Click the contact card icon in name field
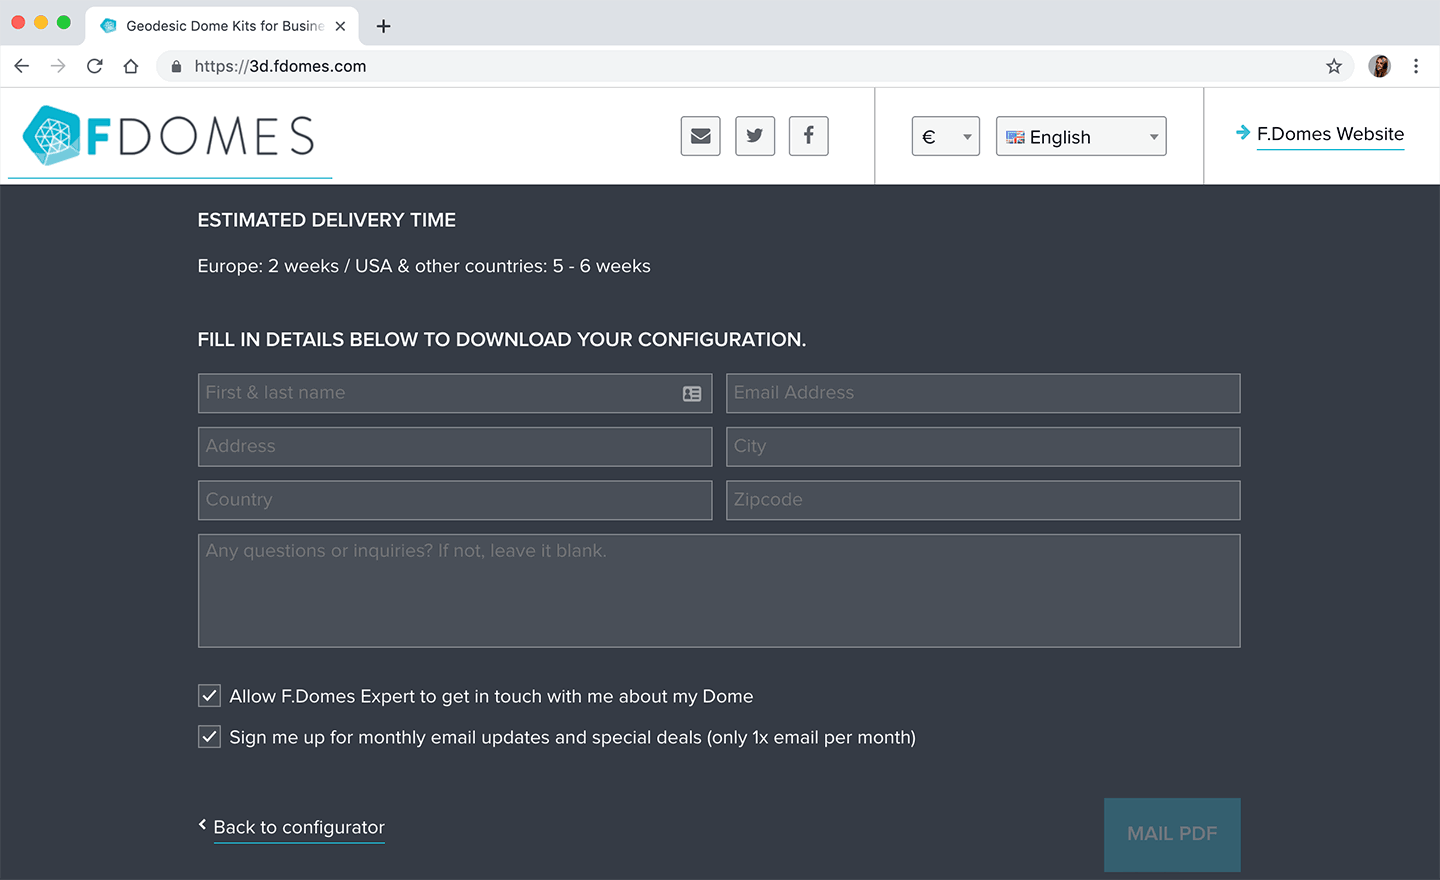The height and width of the screenshot is (880, 1440). (691, 394)
